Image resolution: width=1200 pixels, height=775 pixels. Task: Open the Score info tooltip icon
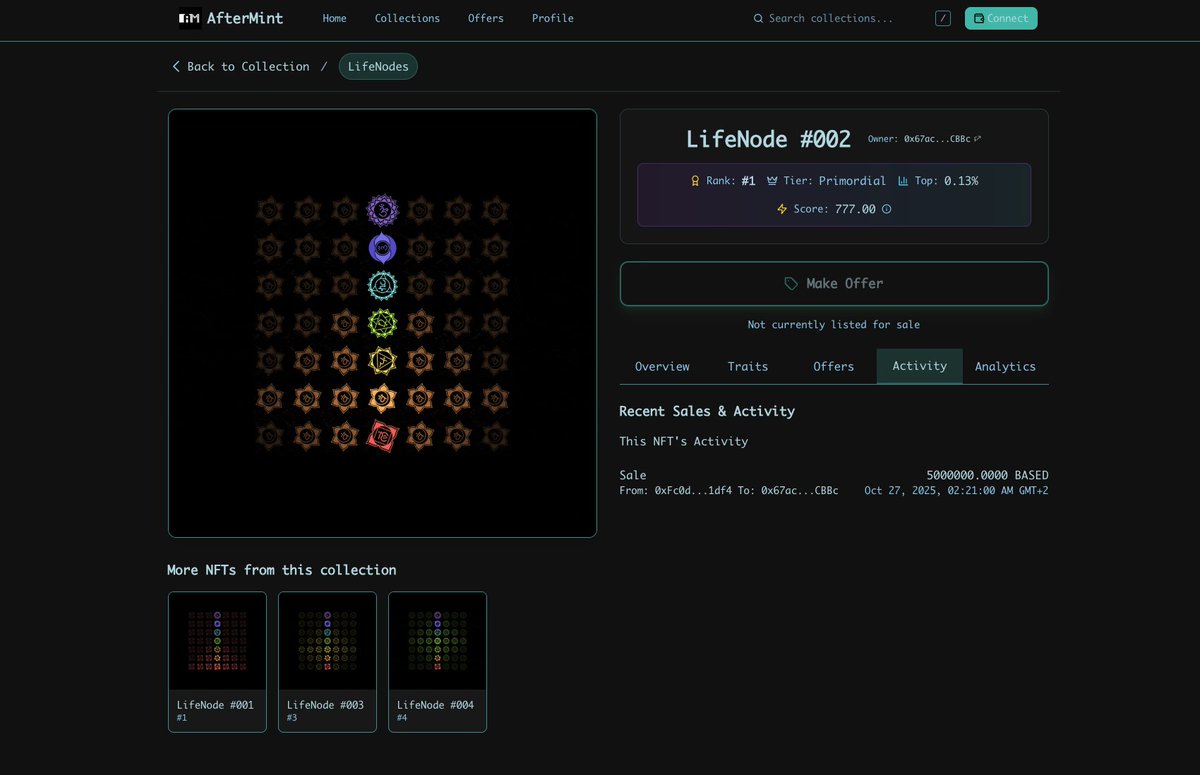(886, 209)
